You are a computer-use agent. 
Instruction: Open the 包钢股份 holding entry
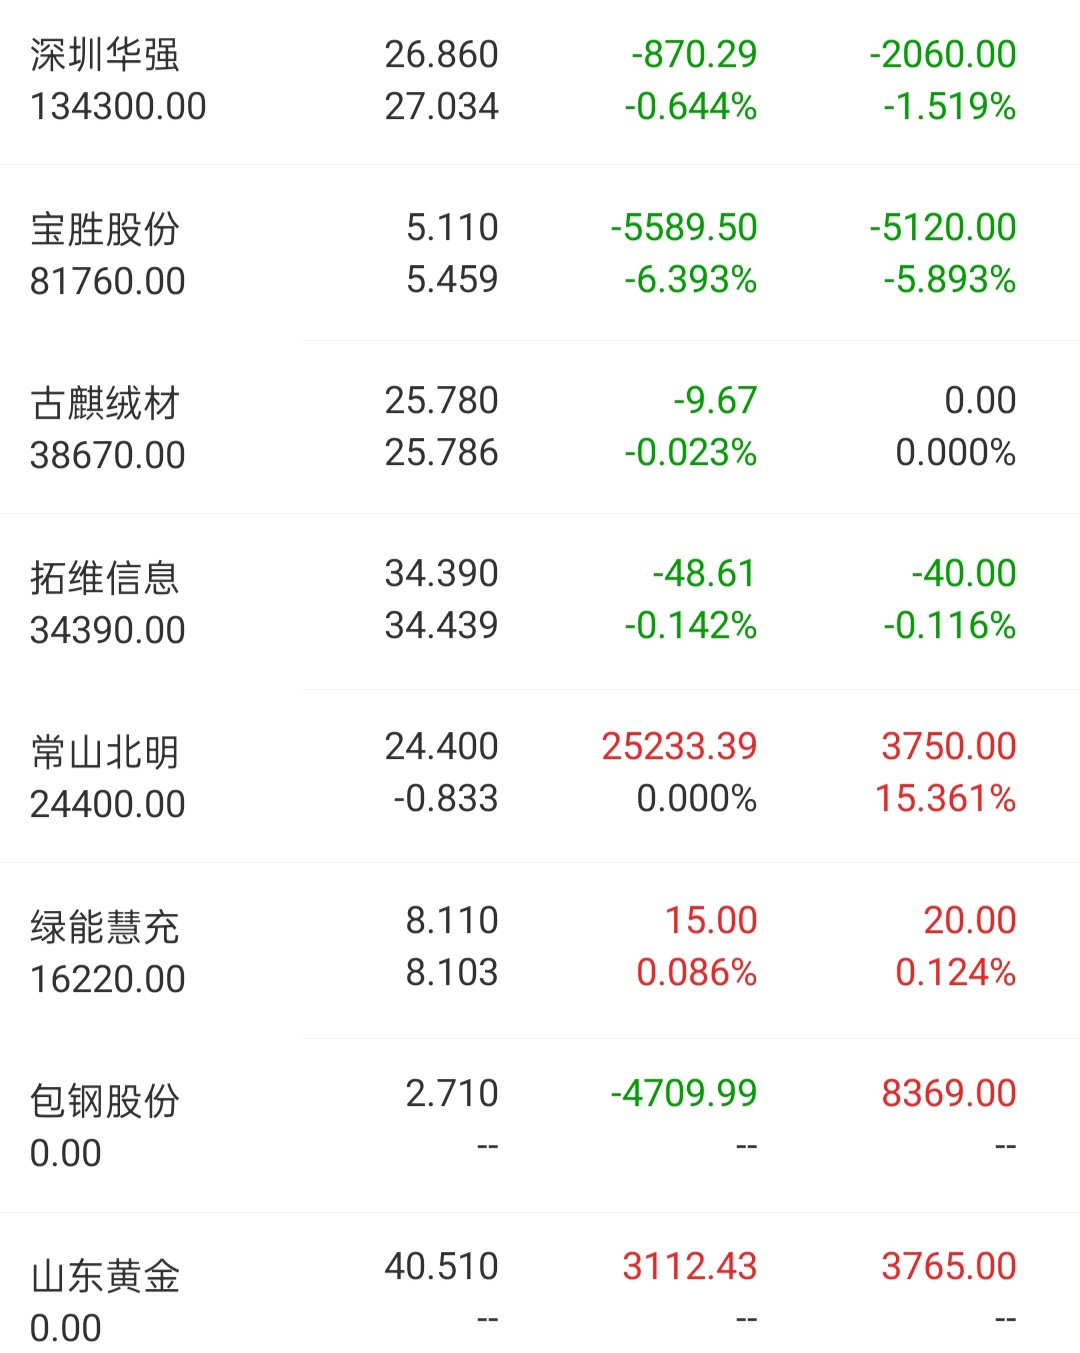pyautogui.click(x=540, y=1125)
